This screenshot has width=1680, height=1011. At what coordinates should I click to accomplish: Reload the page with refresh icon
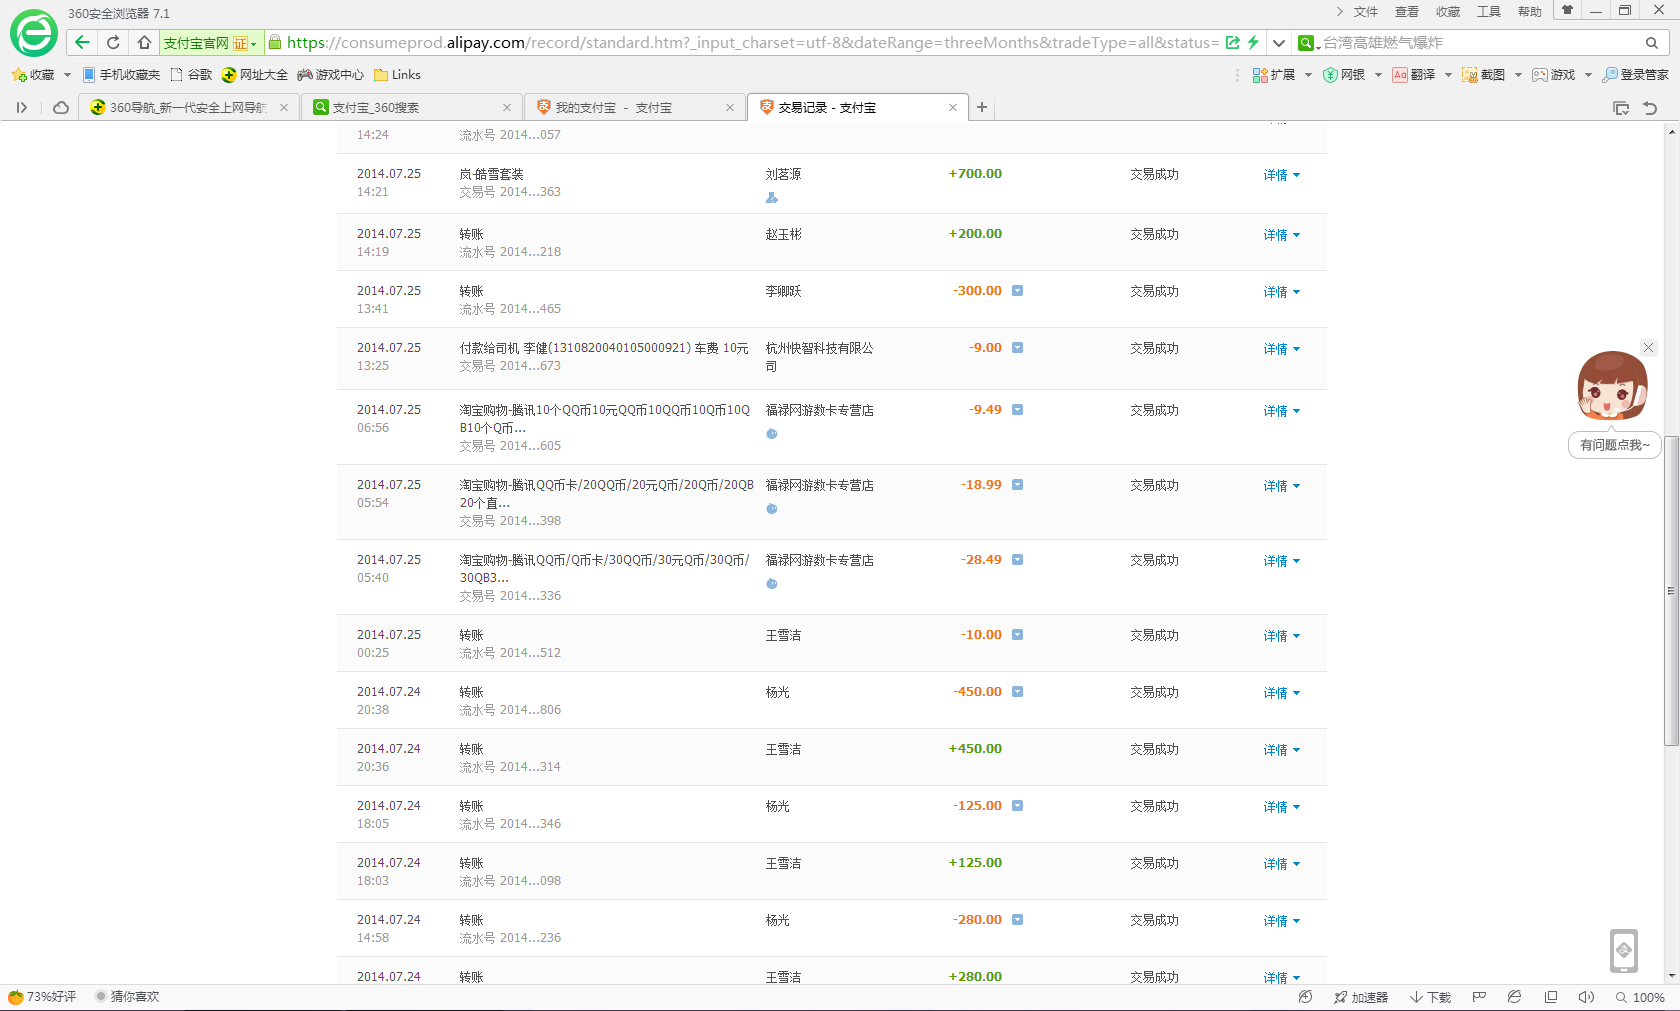(x=113, y=42)
